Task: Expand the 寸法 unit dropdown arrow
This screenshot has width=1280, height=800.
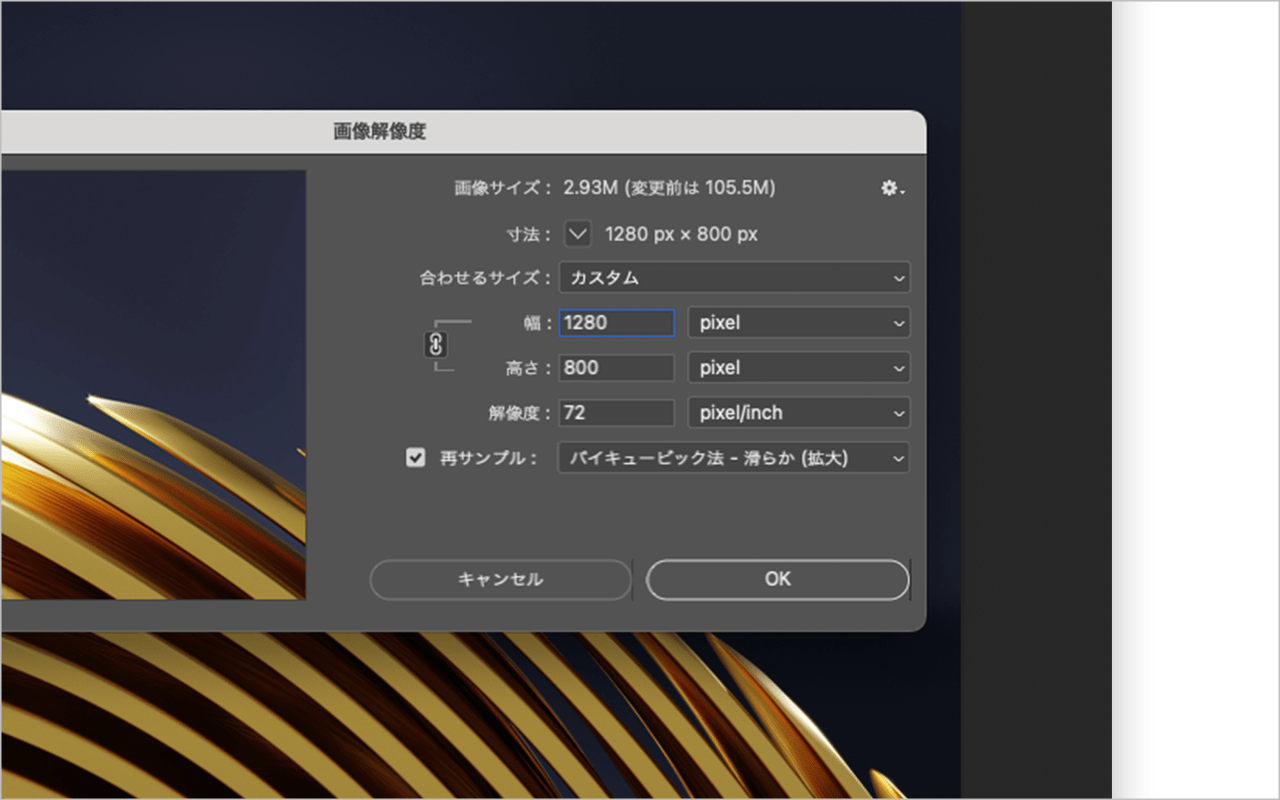Action: click(x=578, y=234)
